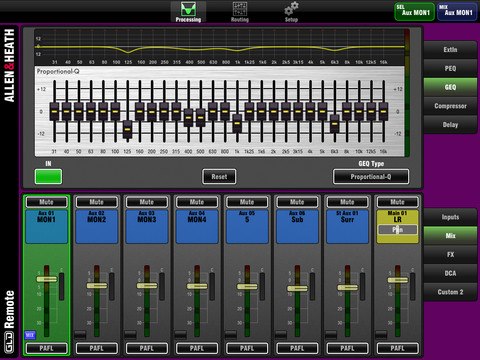
Task: Select the Aux 02 MON2 channel name block
Action: 97,226
